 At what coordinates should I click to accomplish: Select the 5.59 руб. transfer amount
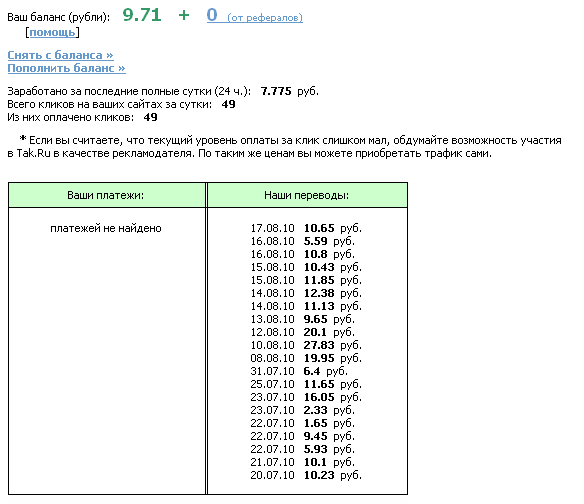pos(329,241)
